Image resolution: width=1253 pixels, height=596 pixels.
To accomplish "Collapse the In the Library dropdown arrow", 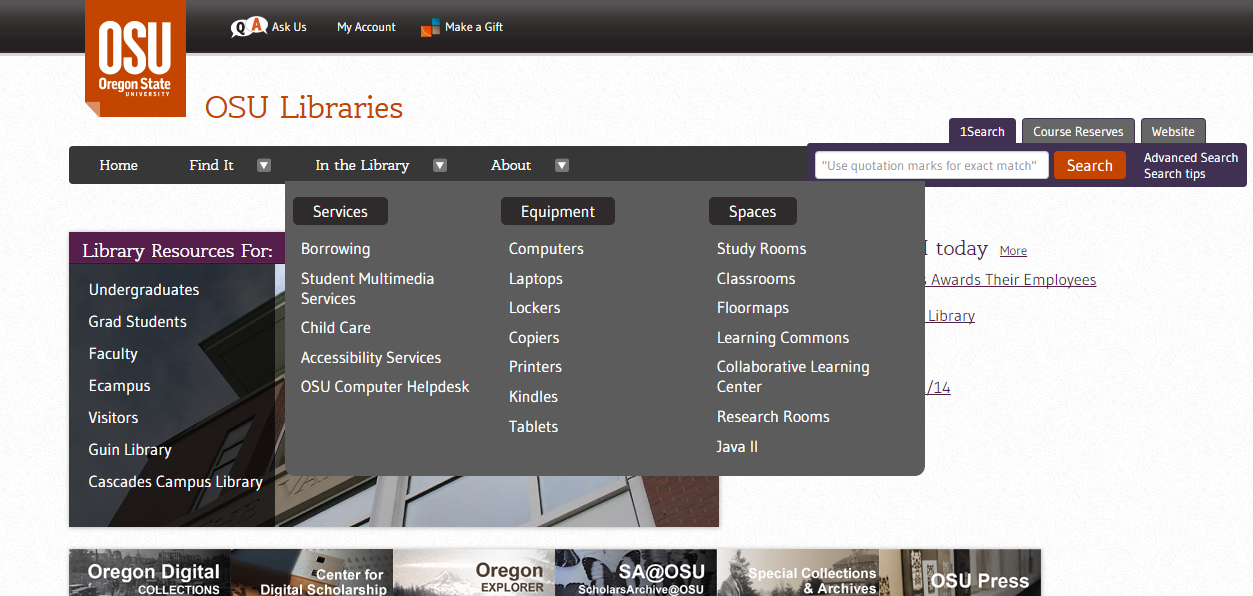I will pos(440,165).
